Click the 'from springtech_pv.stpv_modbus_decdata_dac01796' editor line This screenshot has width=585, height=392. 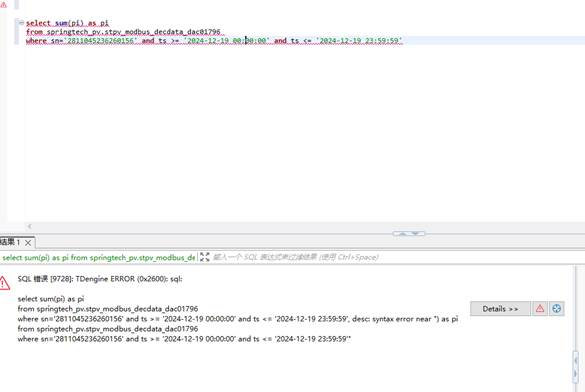(x=123, y=32)
